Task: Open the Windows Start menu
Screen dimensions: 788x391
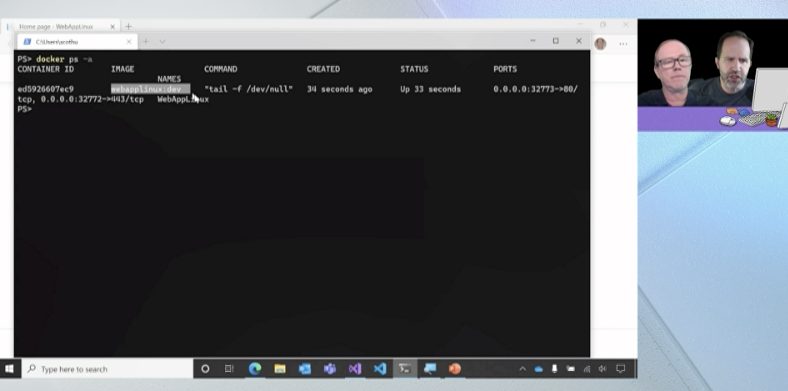Action: (x=9, y=369)
